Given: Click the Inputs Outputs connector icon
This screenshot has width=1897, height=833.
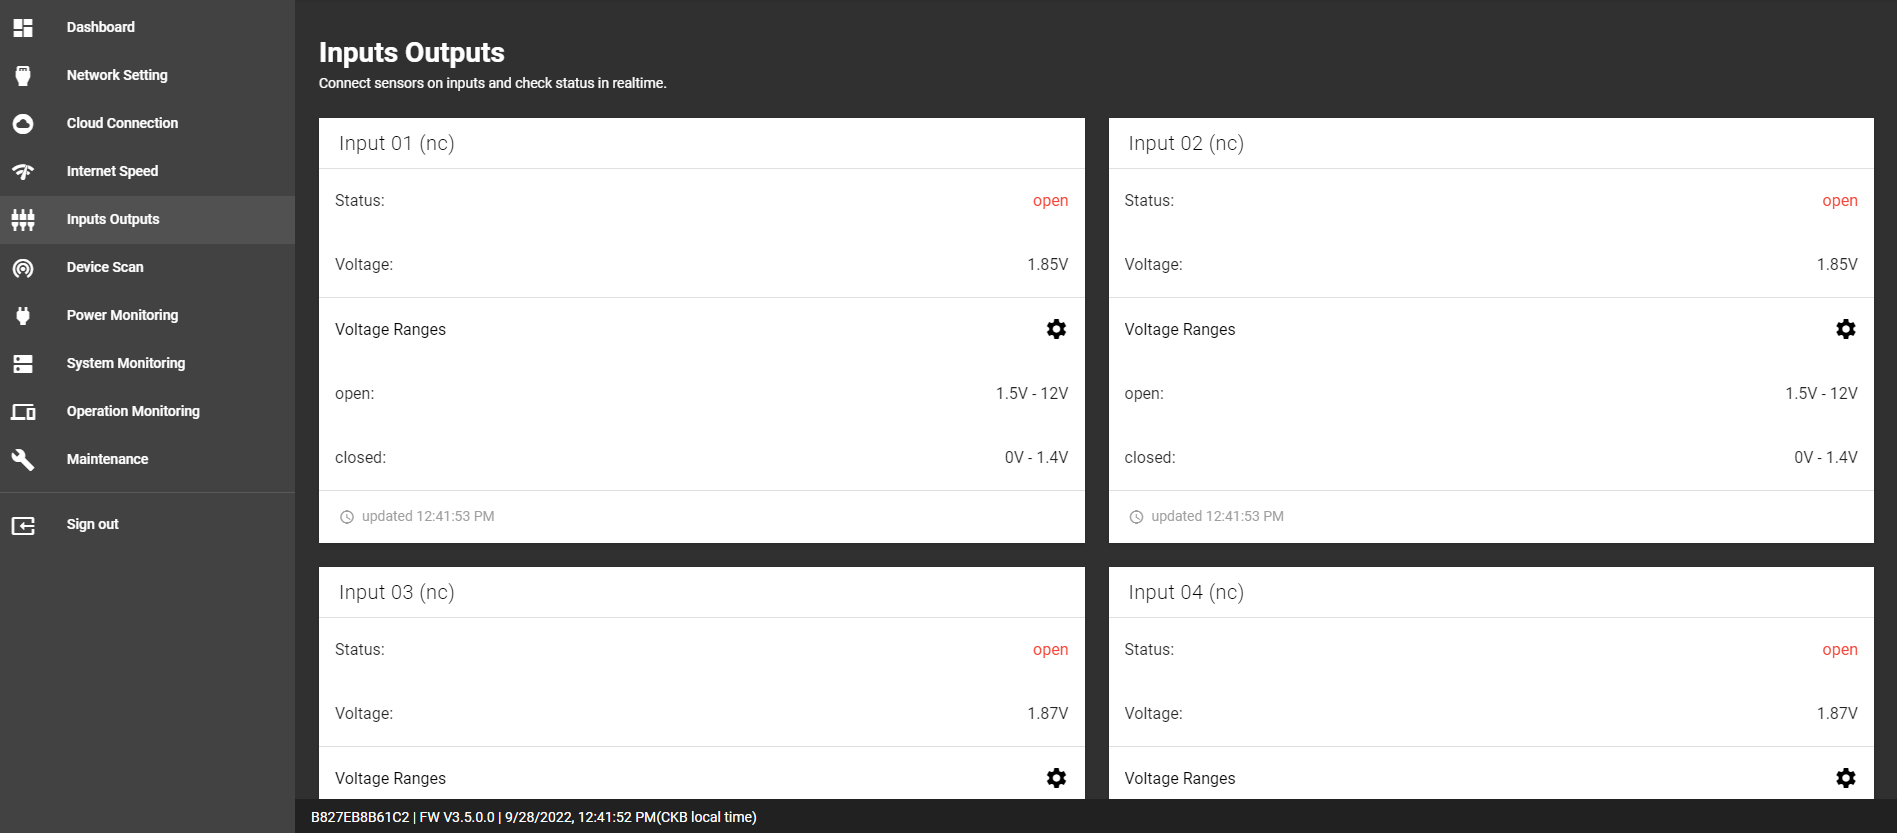Looking at the screenshot, I should [x=23, y=220].
